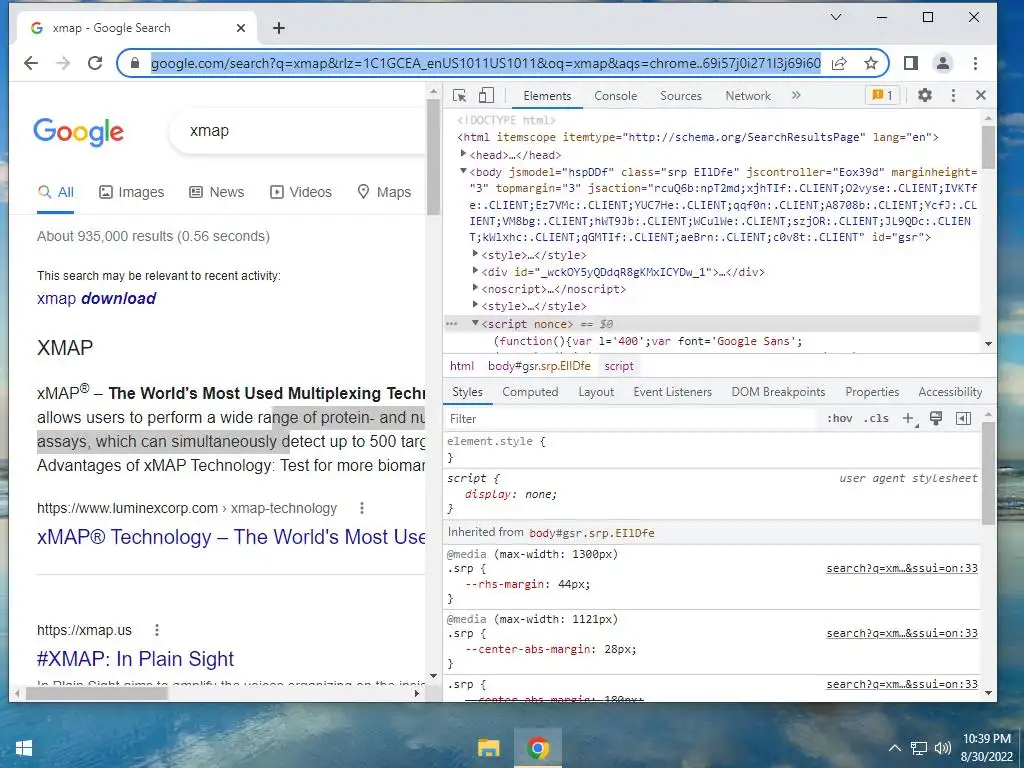Click the browser forward arrow
Image resolution: width=1024 pixels, height=768 pixels.
pos(63,63)
